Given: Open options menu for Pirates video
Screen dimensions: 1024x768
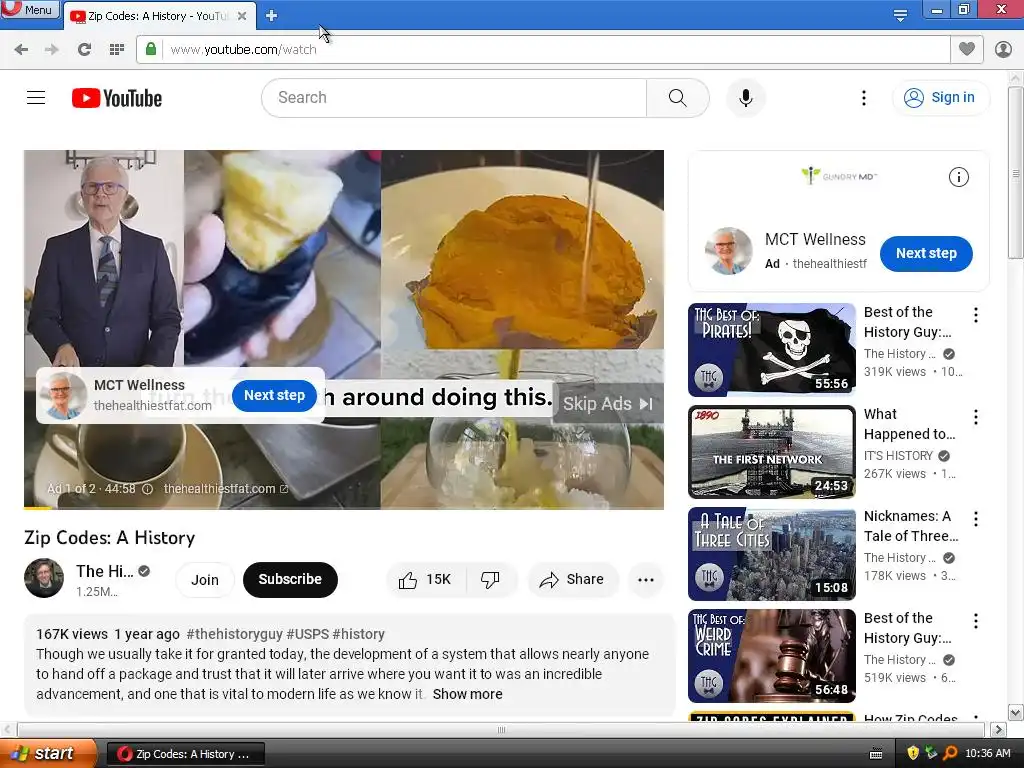Looking at the screenshot, I should [x=976, y=315].
